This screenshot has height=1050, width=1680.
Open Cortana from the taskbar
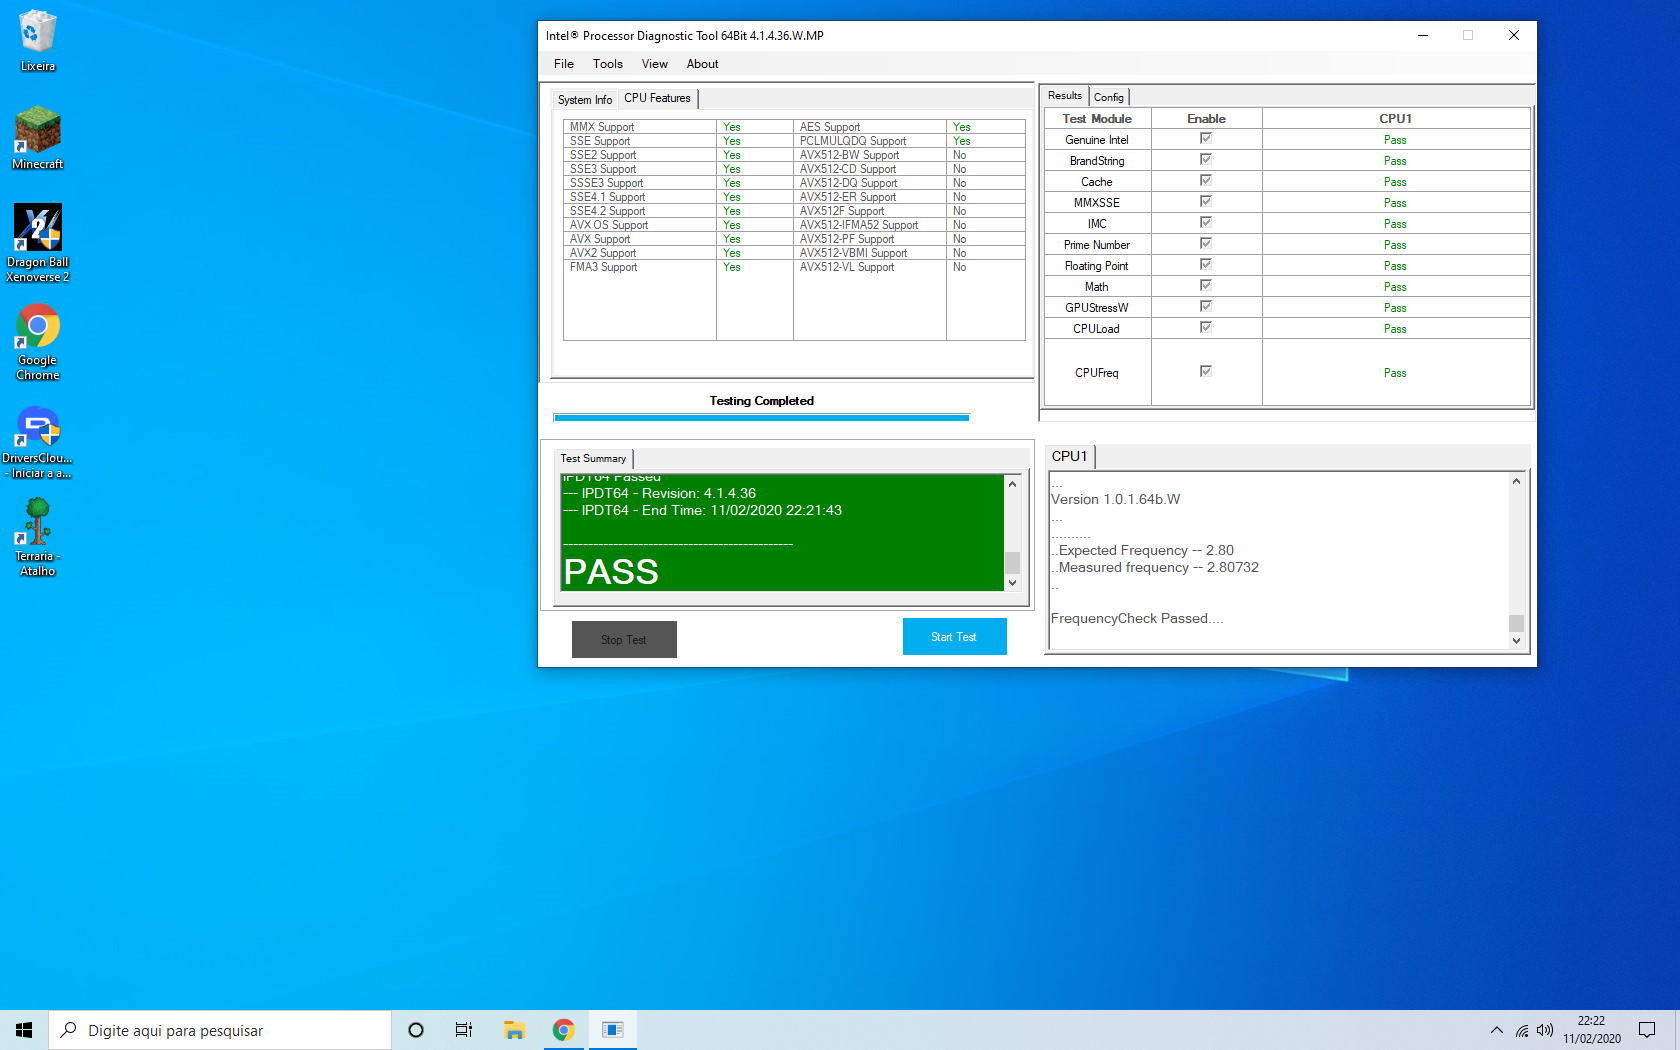click(x=416, y=1030)
